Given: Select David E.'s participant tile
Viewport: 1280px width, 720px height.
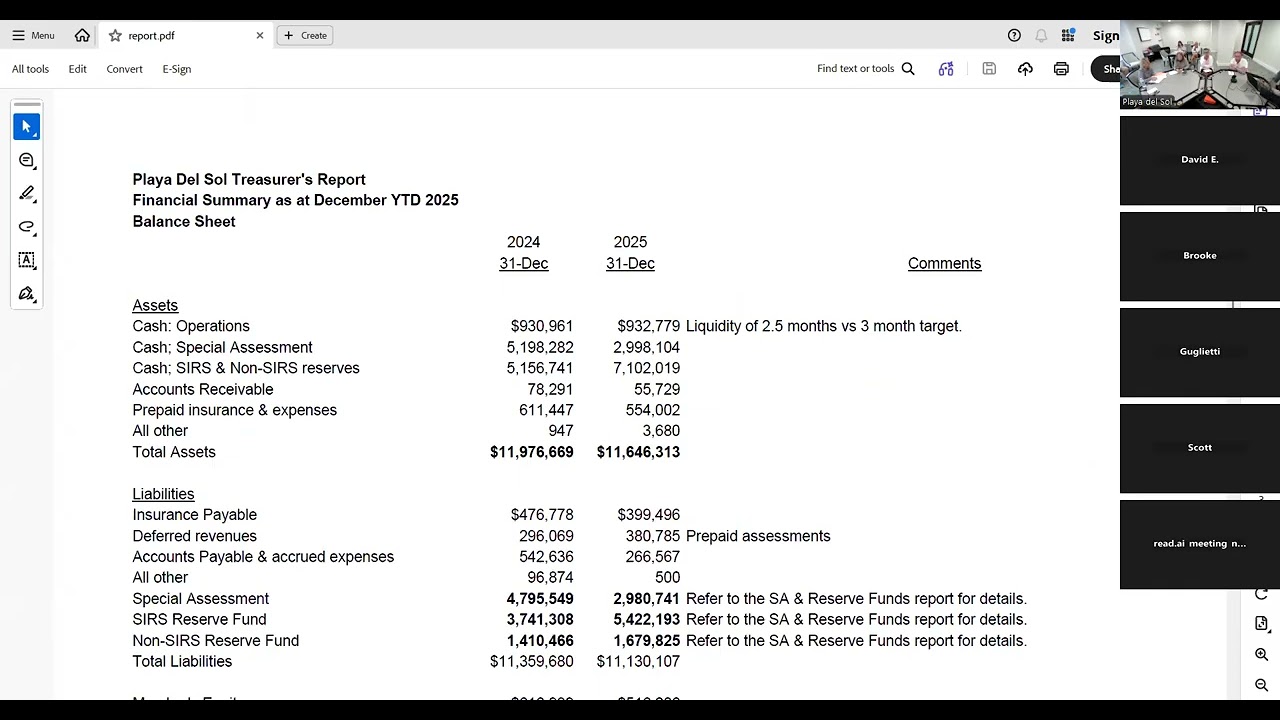Looking at the screenshot, I should [1200, 160].
